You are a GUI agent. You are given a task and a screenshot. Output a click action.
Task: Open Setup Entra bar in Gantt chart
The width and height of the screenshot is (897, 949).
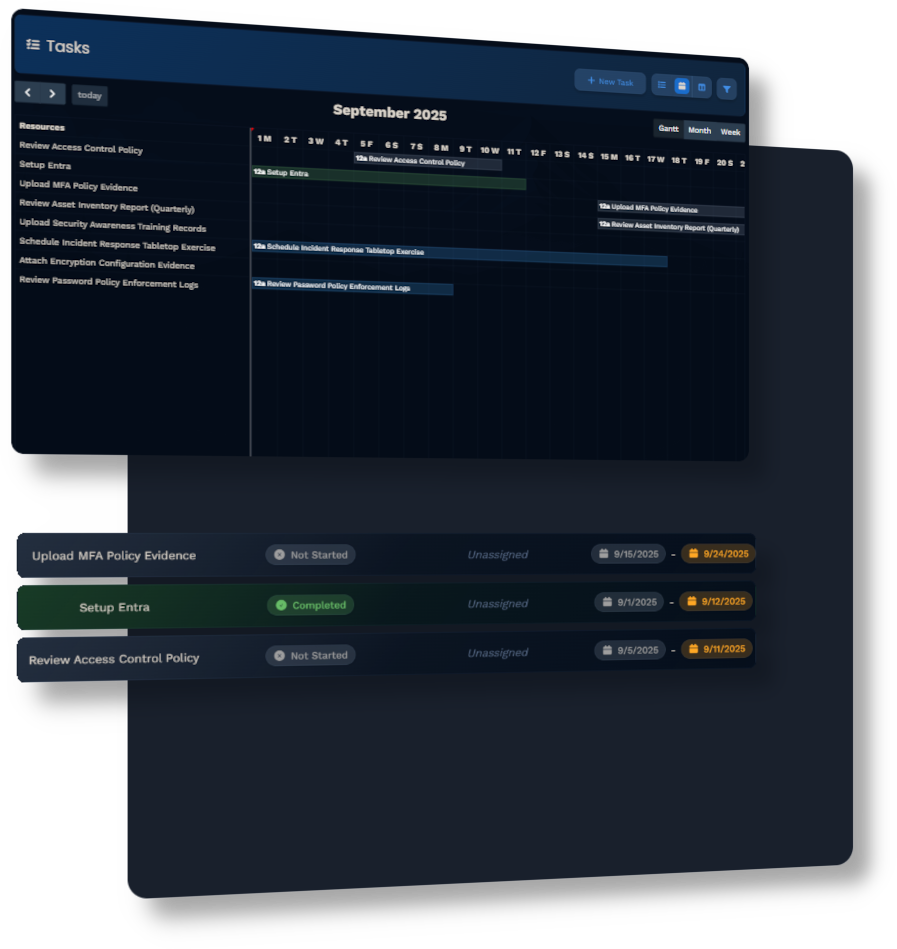[x=389, y=177]
